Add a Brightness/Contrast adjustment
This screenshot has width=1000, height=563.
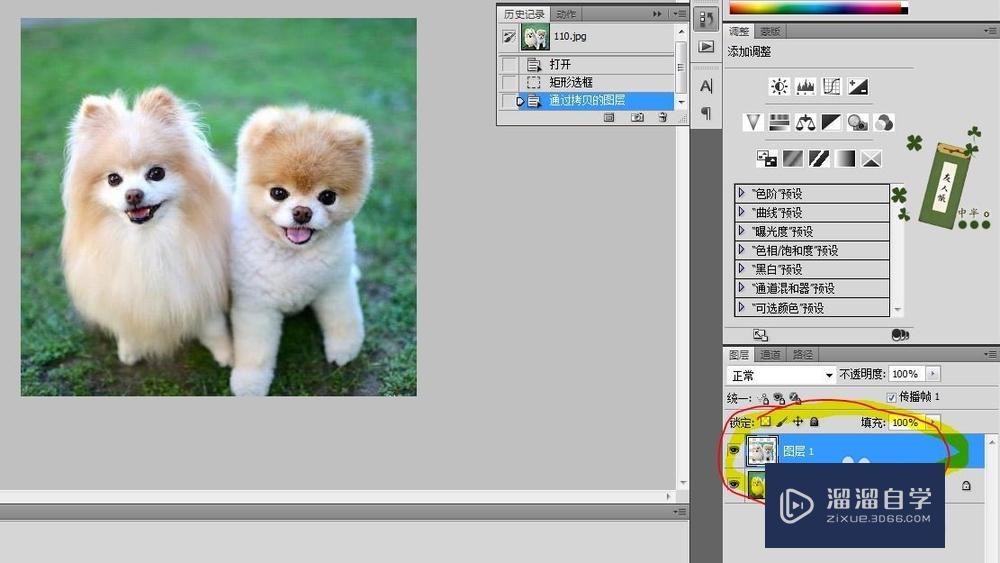(779, 86)
